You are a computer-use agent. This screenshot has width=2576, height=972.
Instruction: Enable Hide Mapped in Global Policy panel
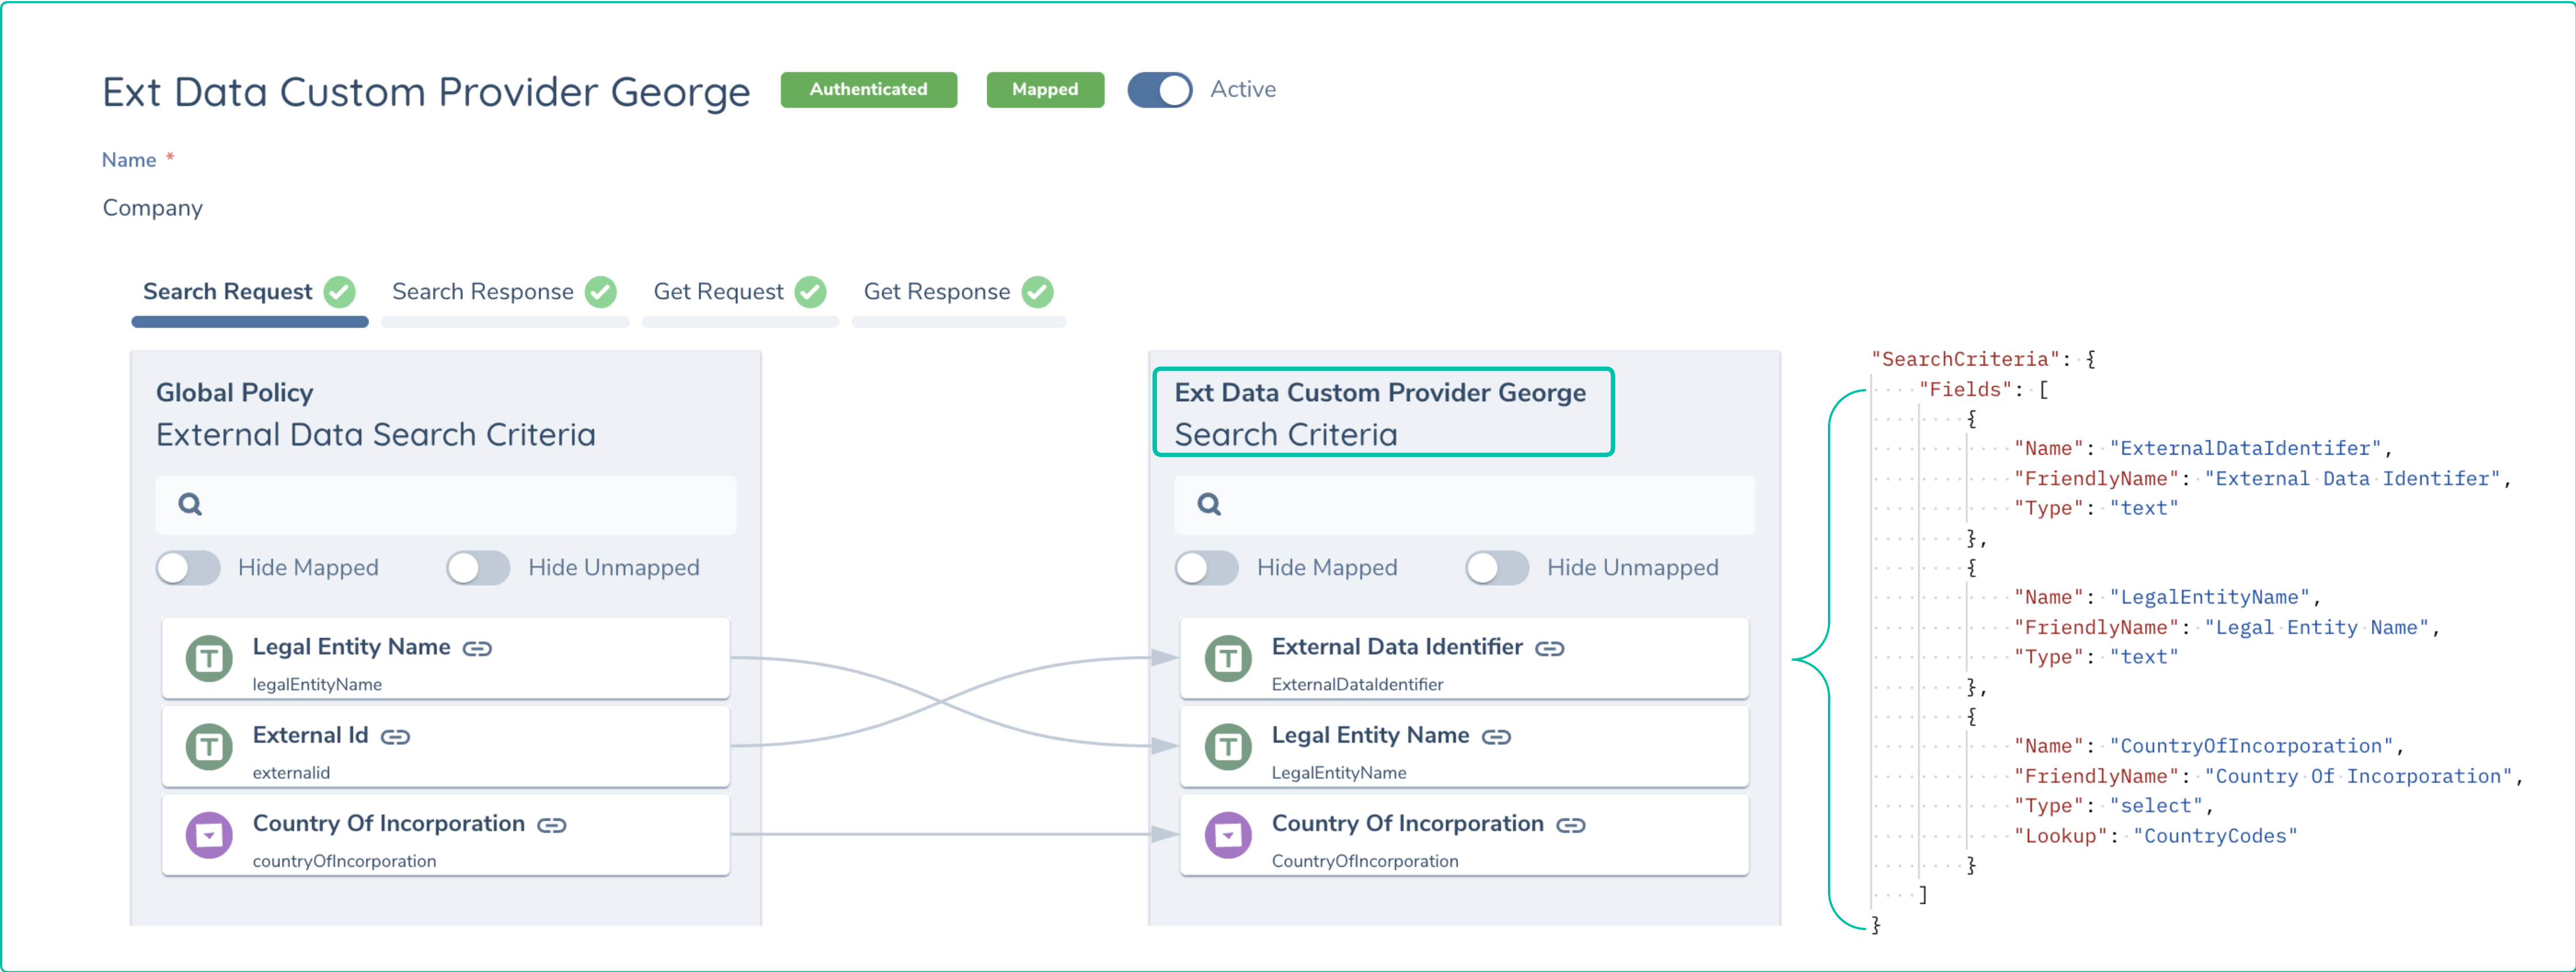[188, 568]
